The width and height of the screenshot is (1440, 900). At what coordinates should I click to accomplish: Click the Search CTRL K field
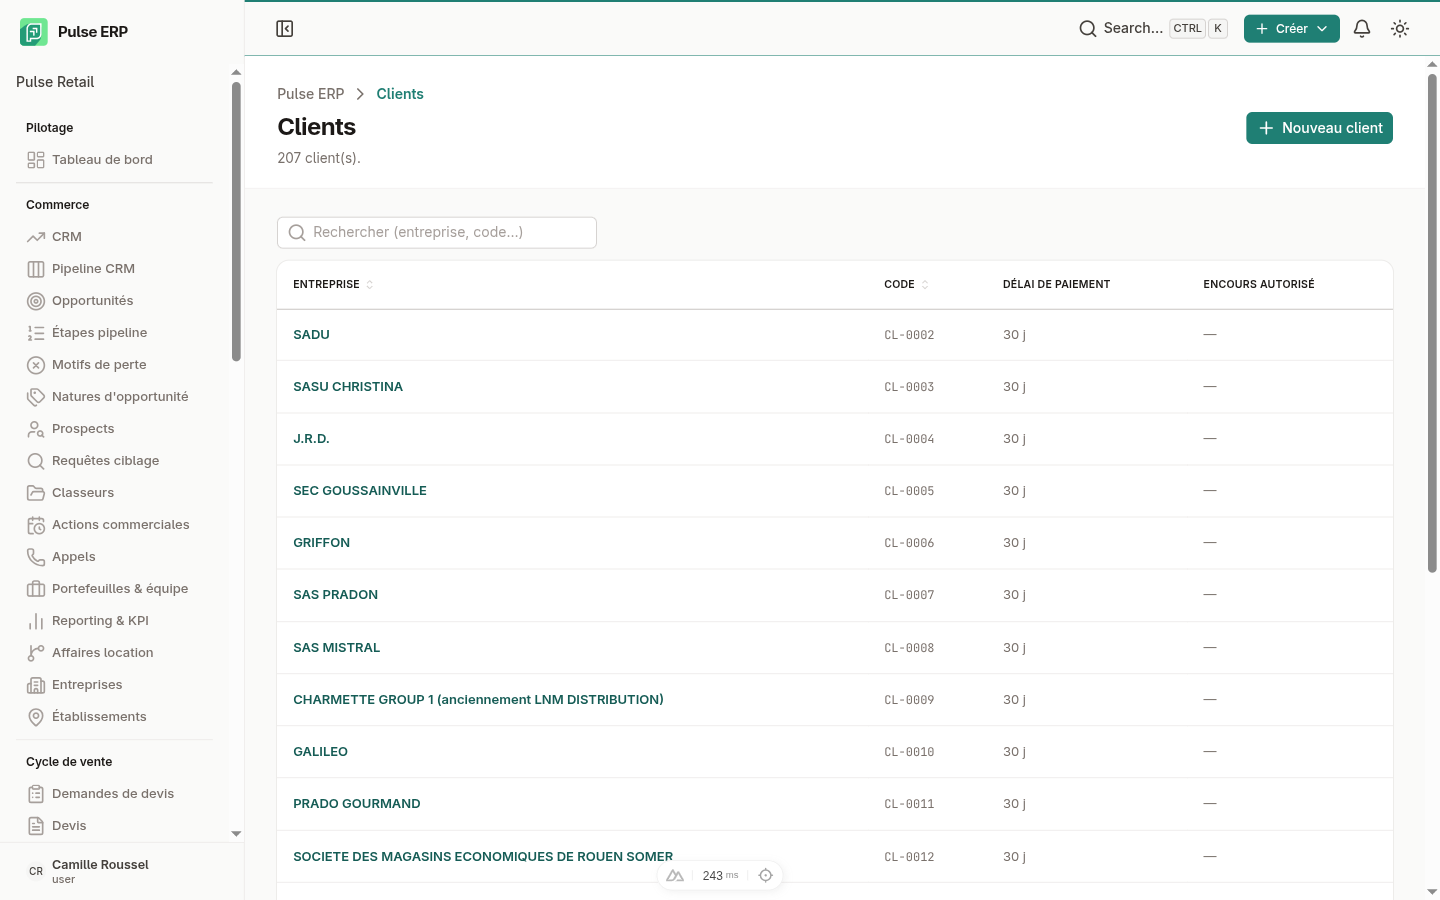point(1153,29)
